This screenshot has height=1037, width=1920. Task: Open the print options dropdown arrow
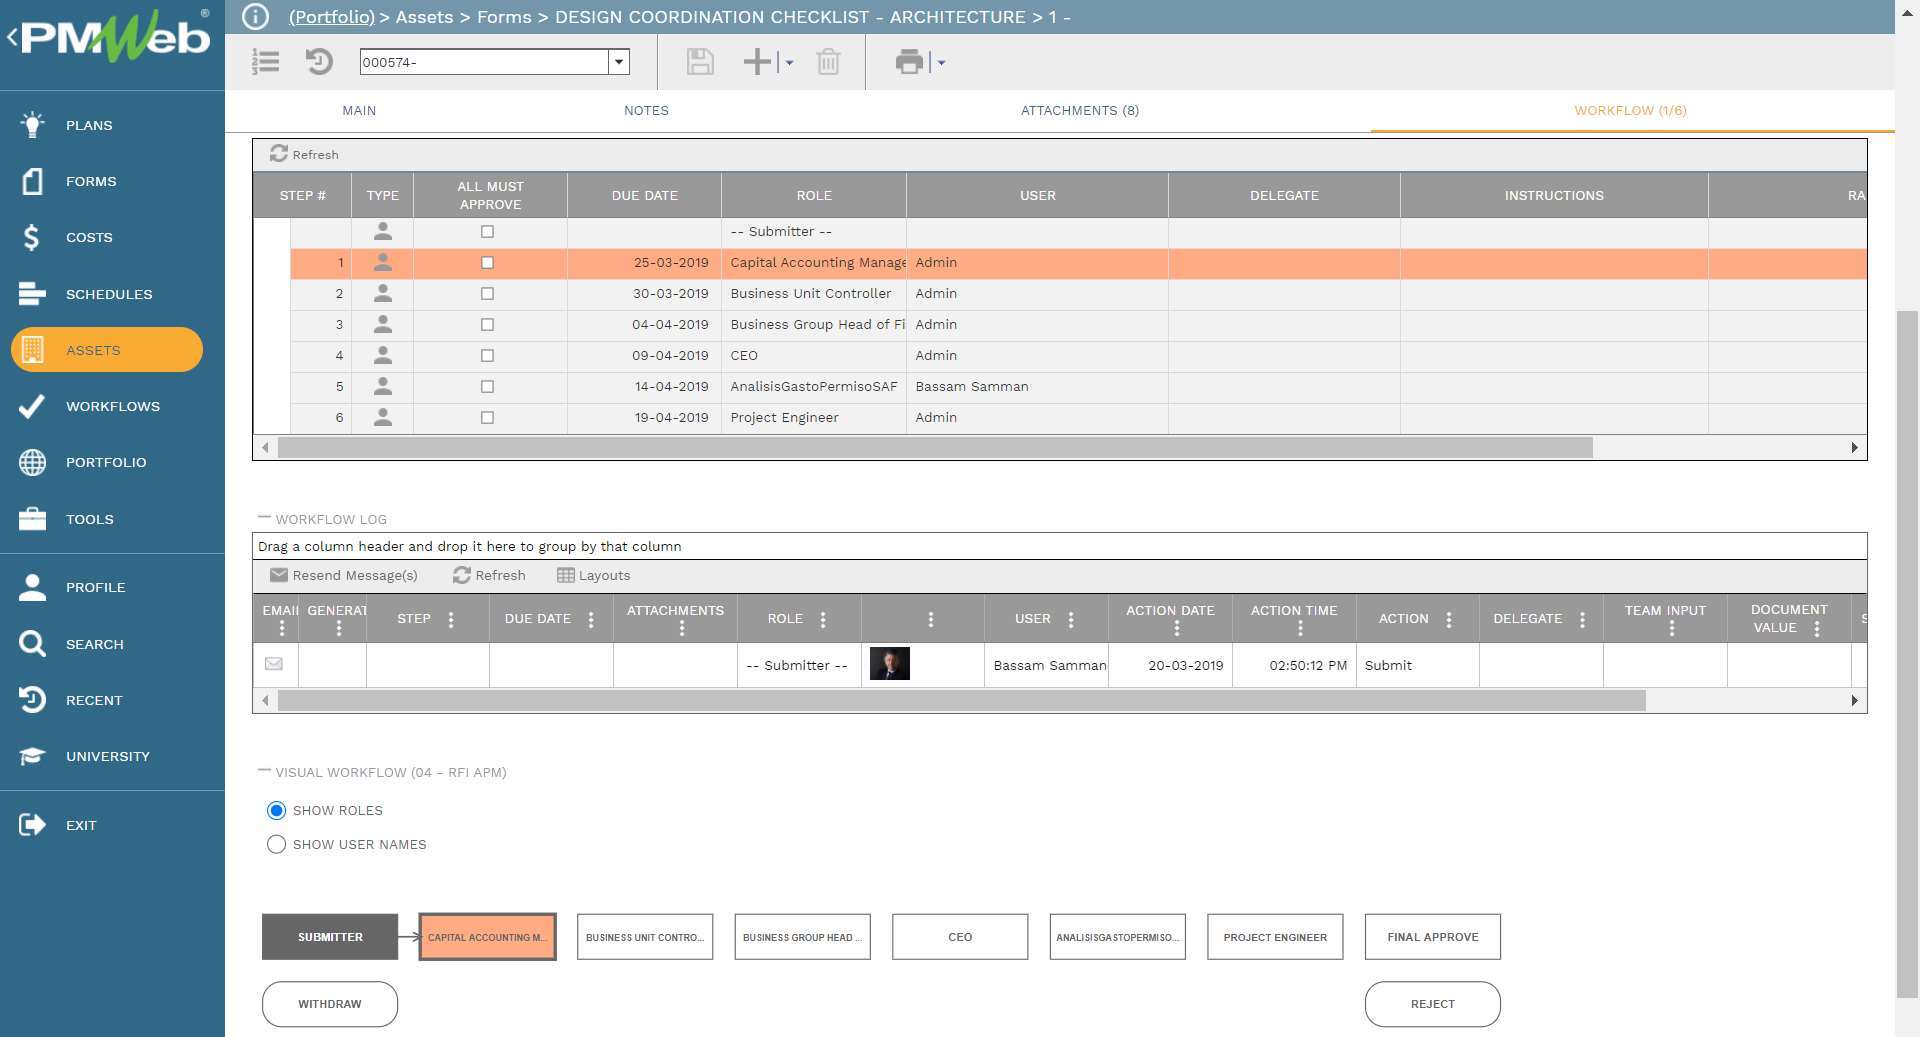938,62
